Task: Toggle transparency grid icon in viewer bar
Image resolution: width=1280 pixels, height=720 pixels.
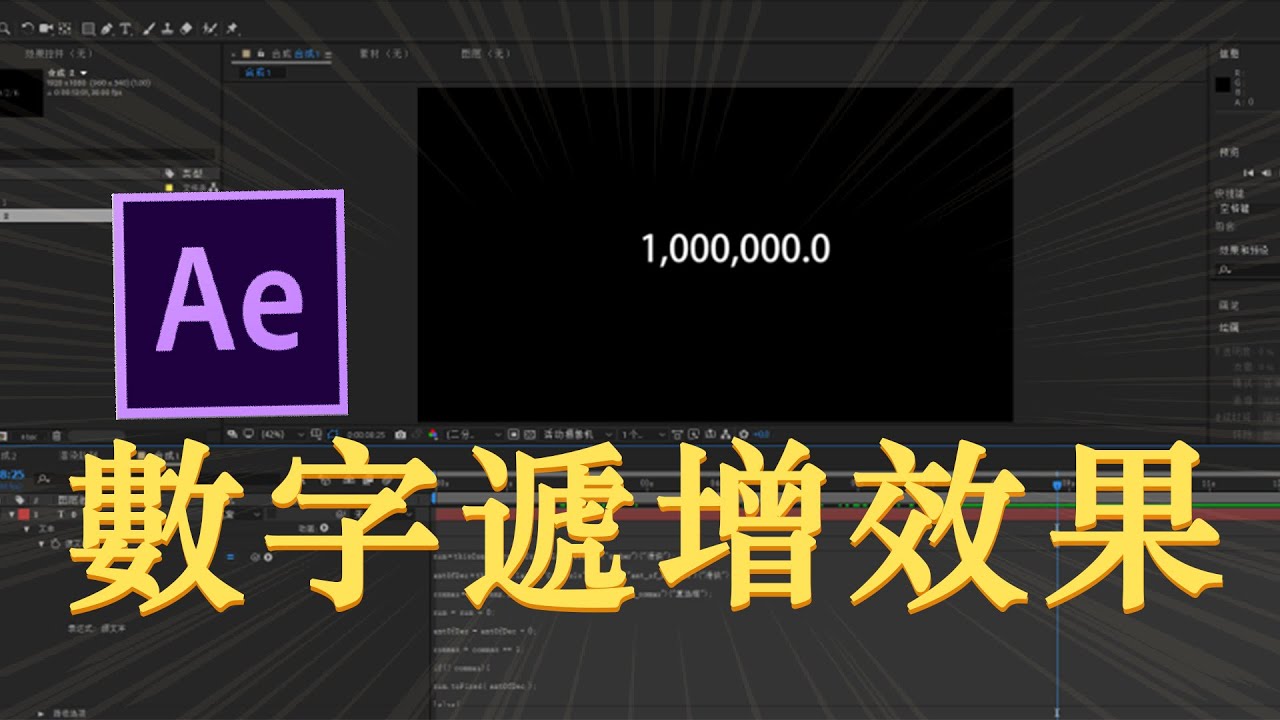Action: point(530,434)
